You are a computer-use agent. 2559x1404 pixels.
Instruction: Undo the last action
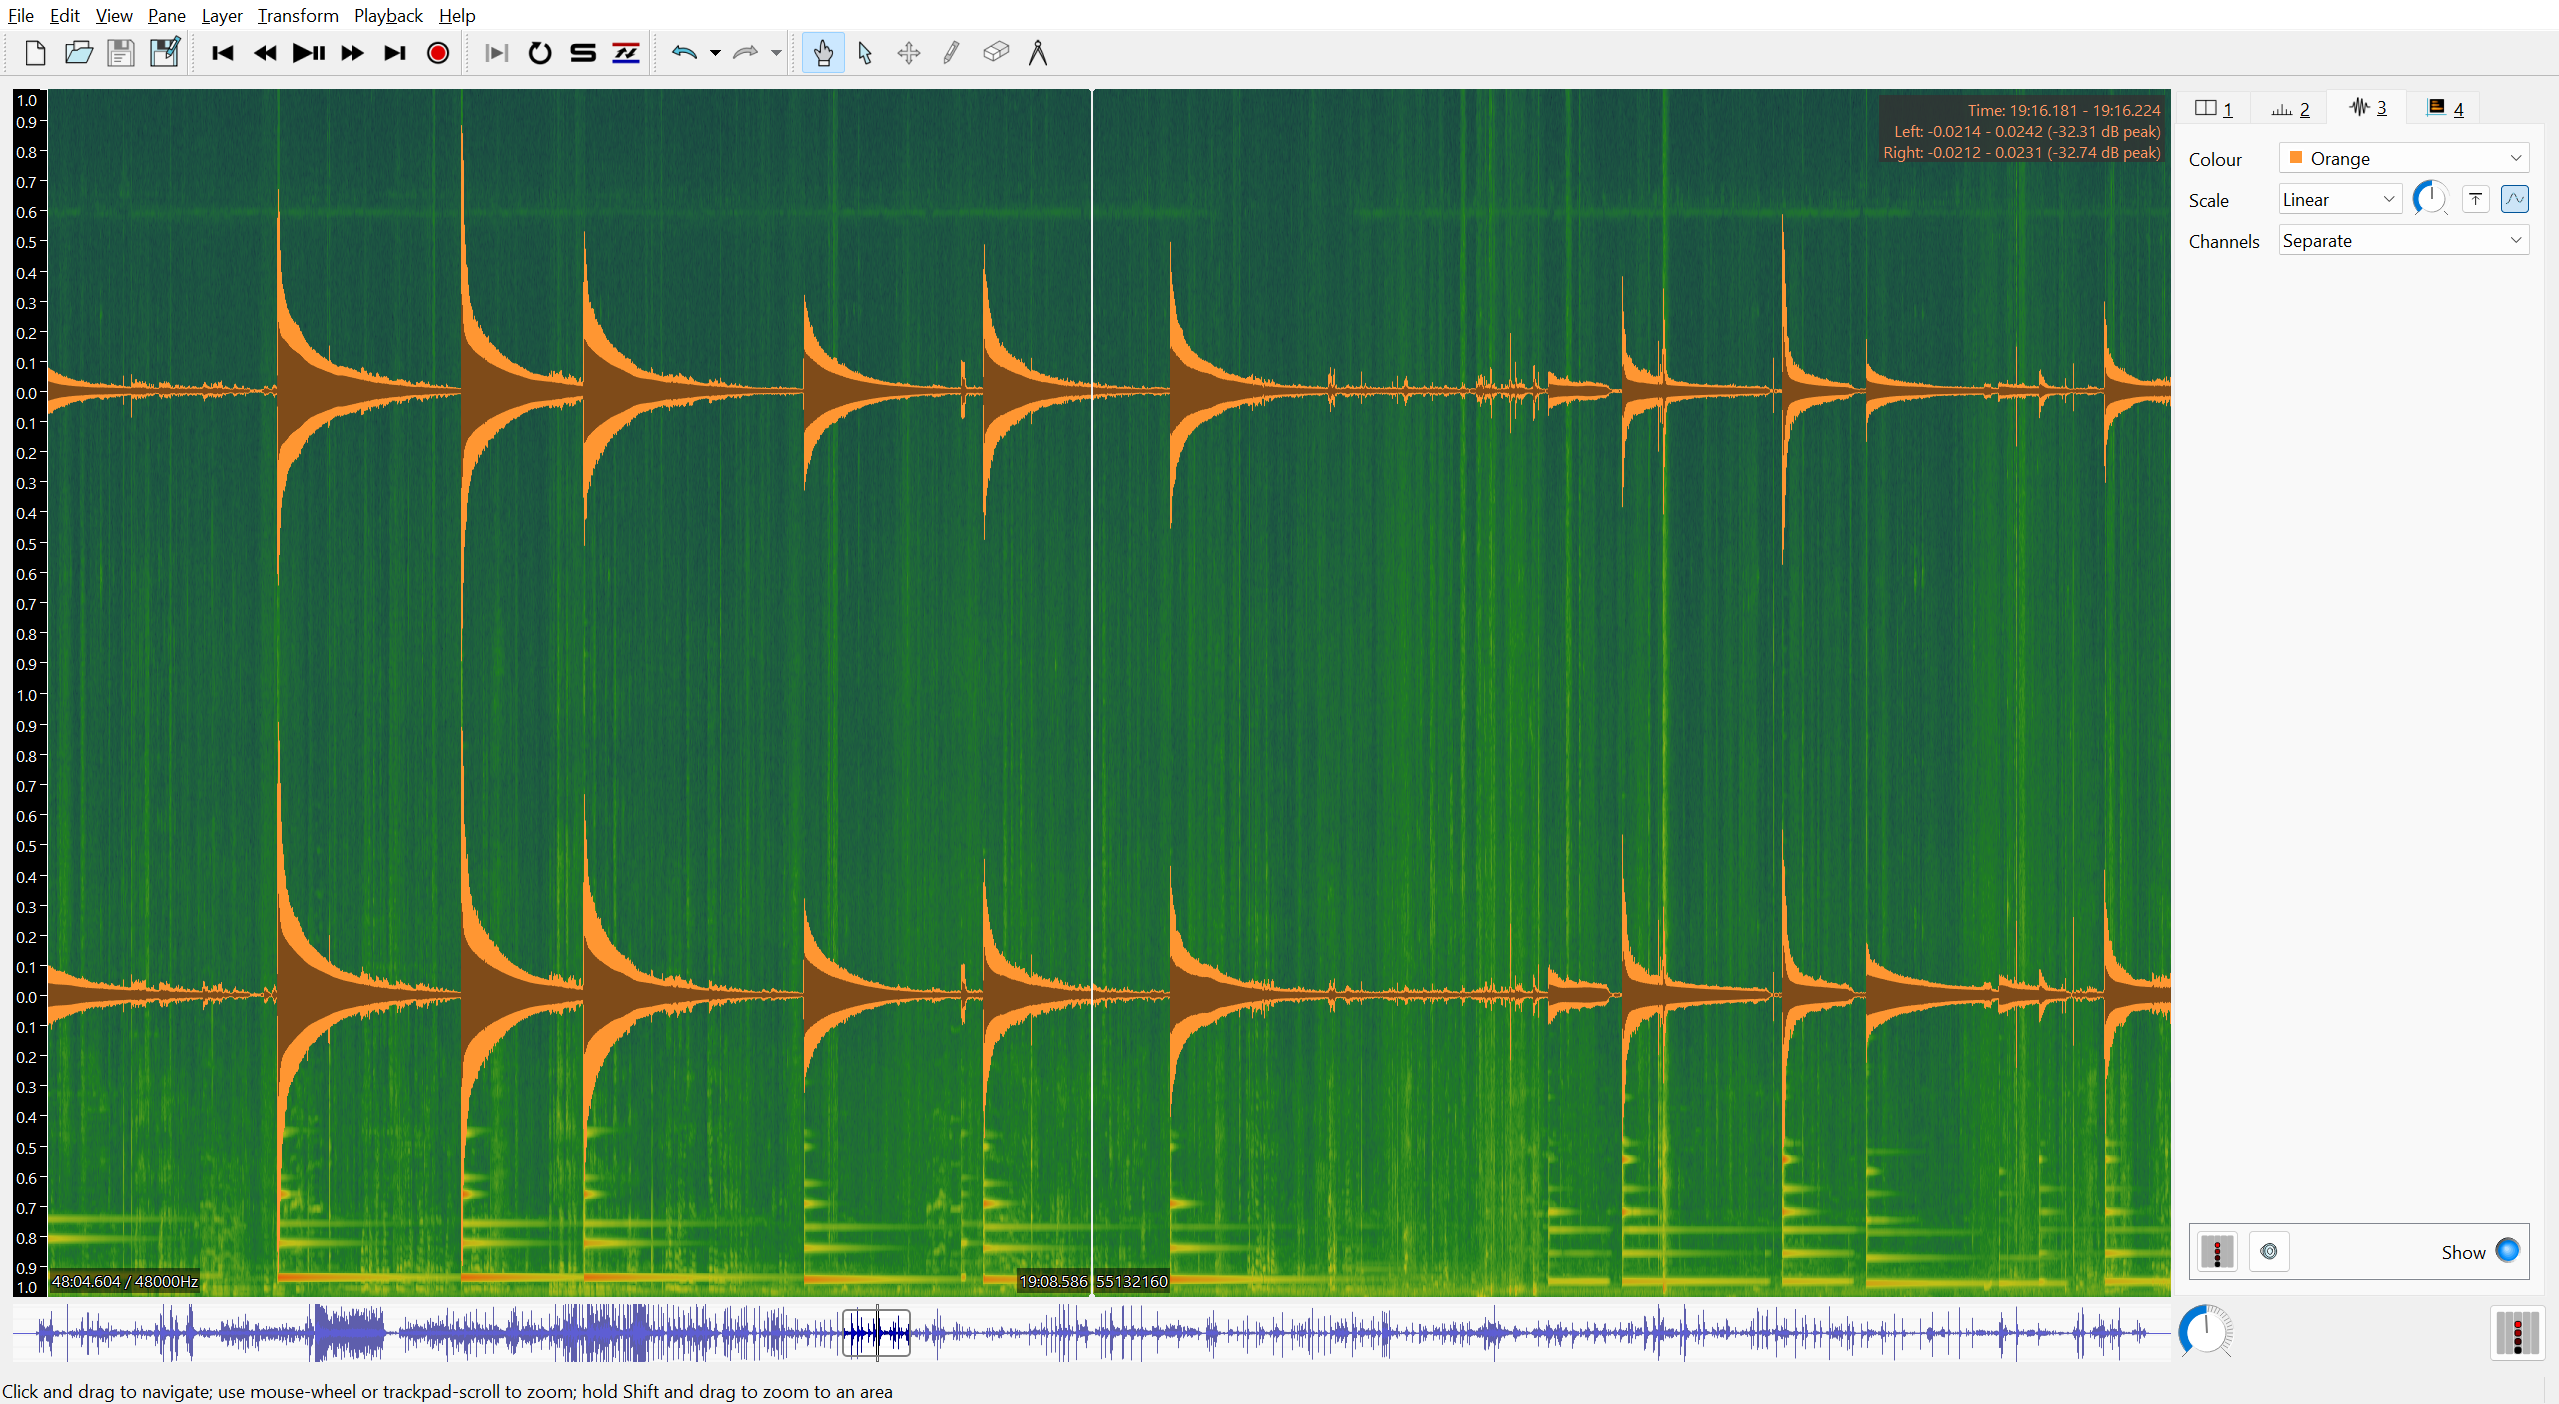685,53
